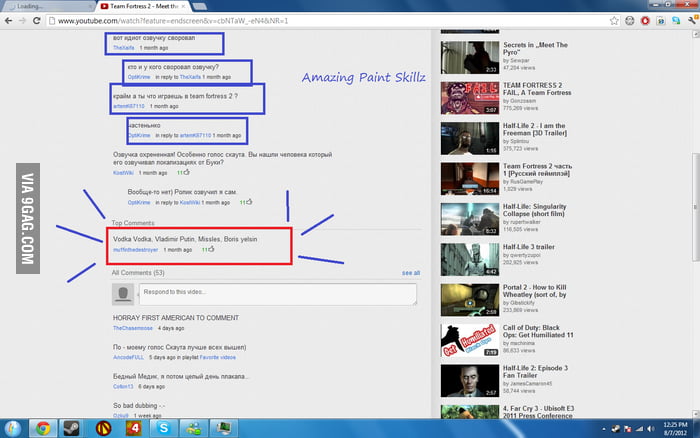Open TEAM FORTRESS 2 FAIL video thumbnail
Viewport: 700px width, 438px height.
[x=470, y=98]
